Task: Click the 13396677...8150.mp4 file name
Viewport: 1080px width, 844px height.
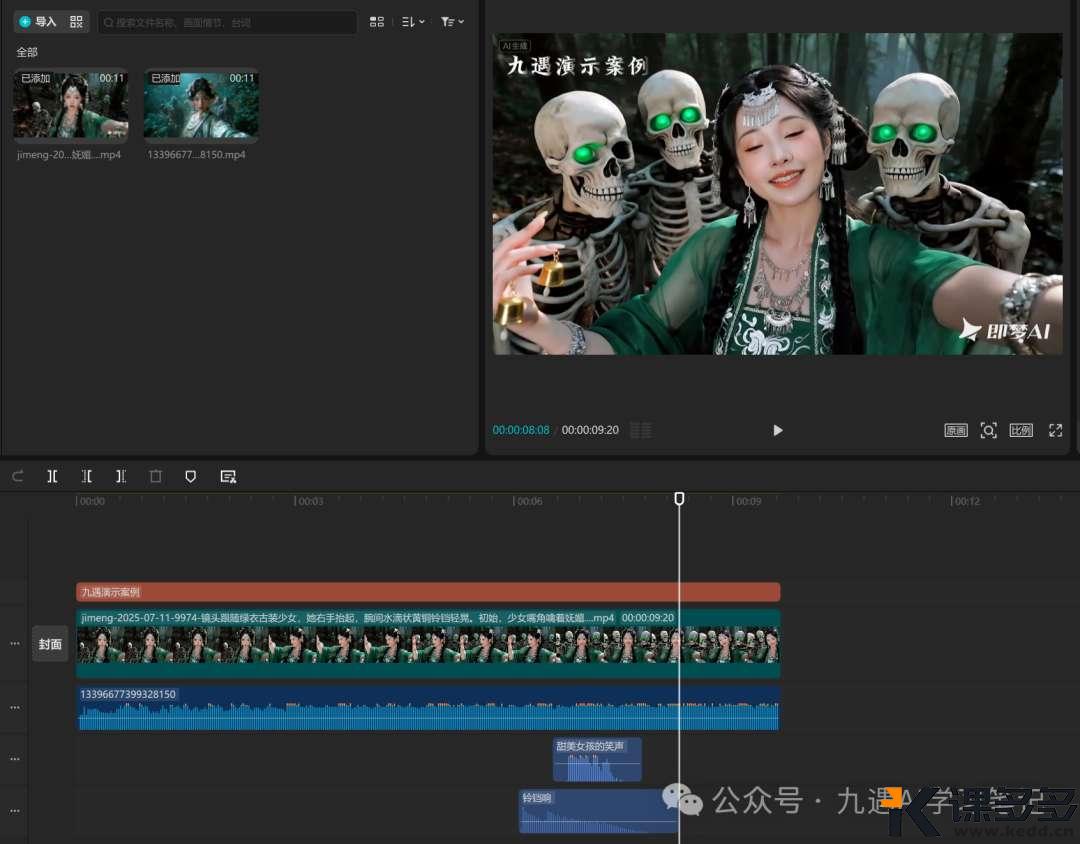Action: click(196, 155)
